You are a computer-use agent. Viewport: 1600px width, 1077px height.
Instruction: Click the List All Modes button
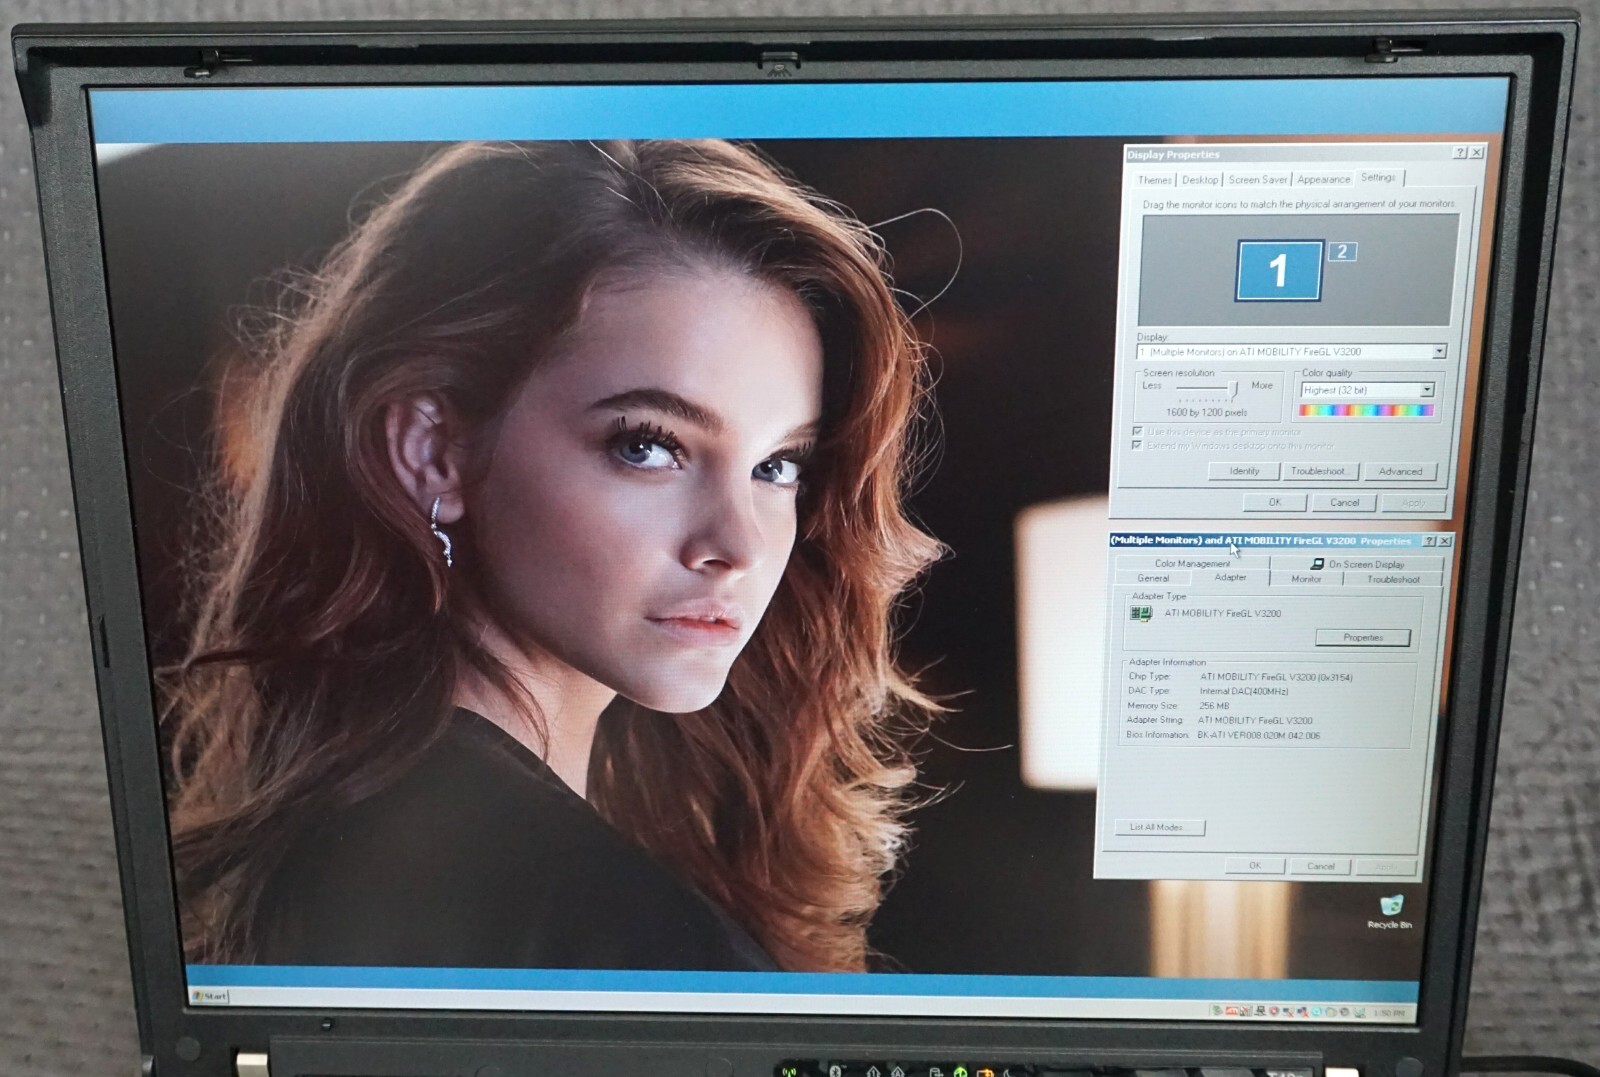[1159, 827]
